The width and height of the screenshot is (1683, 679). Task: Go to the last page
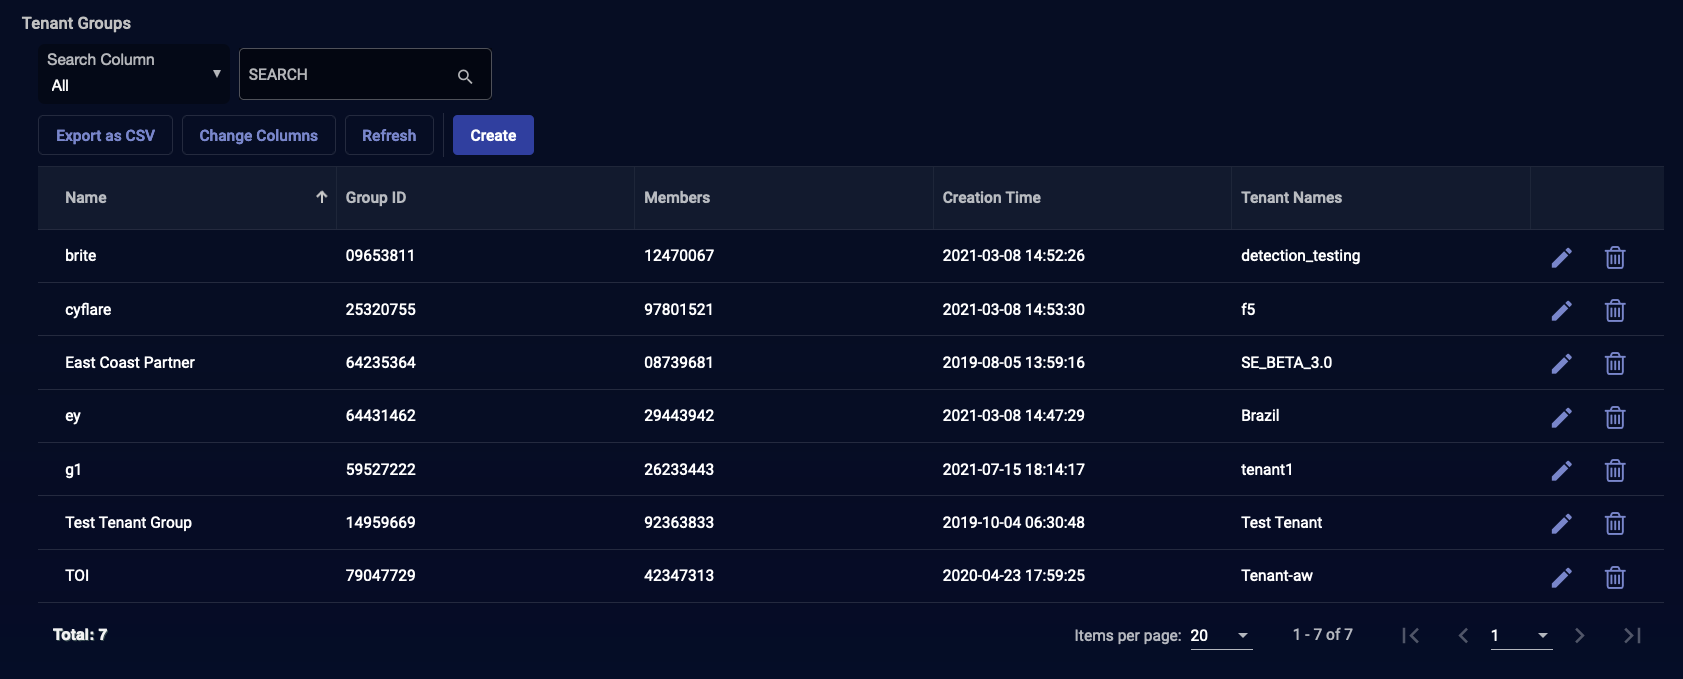(1632, 635)
